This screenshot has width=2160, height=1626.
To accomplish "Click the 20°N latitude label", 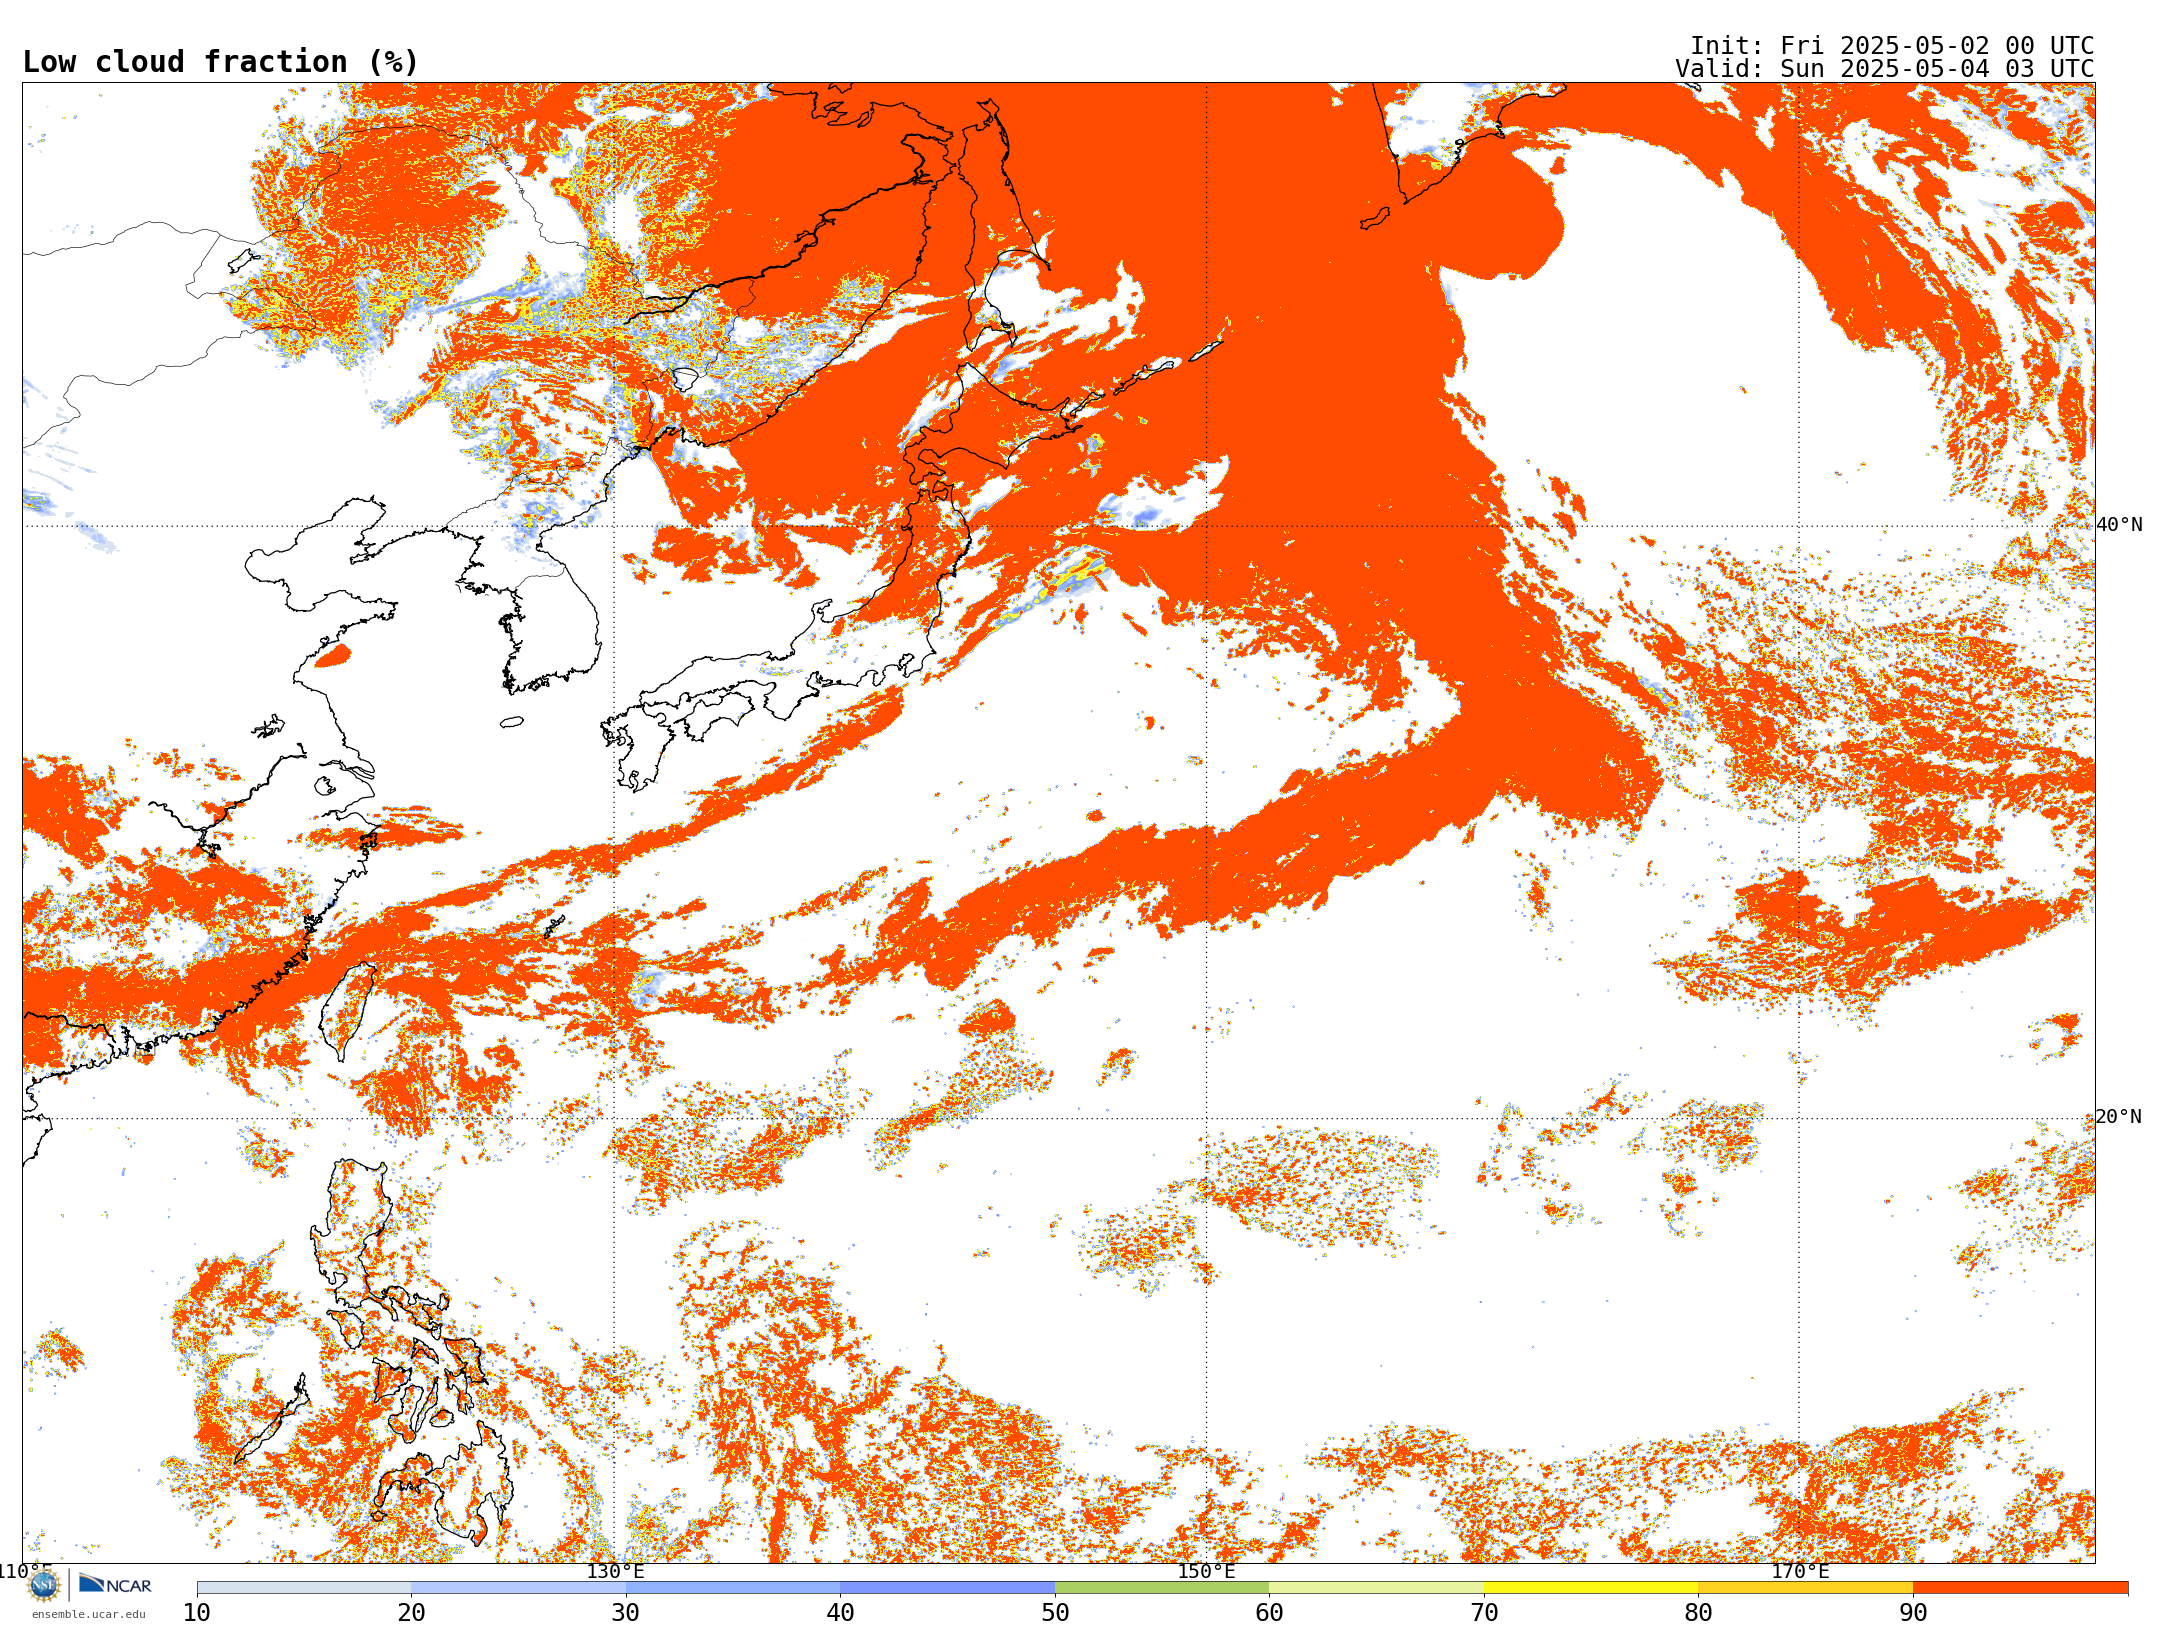I will tap(2119, 1117).
